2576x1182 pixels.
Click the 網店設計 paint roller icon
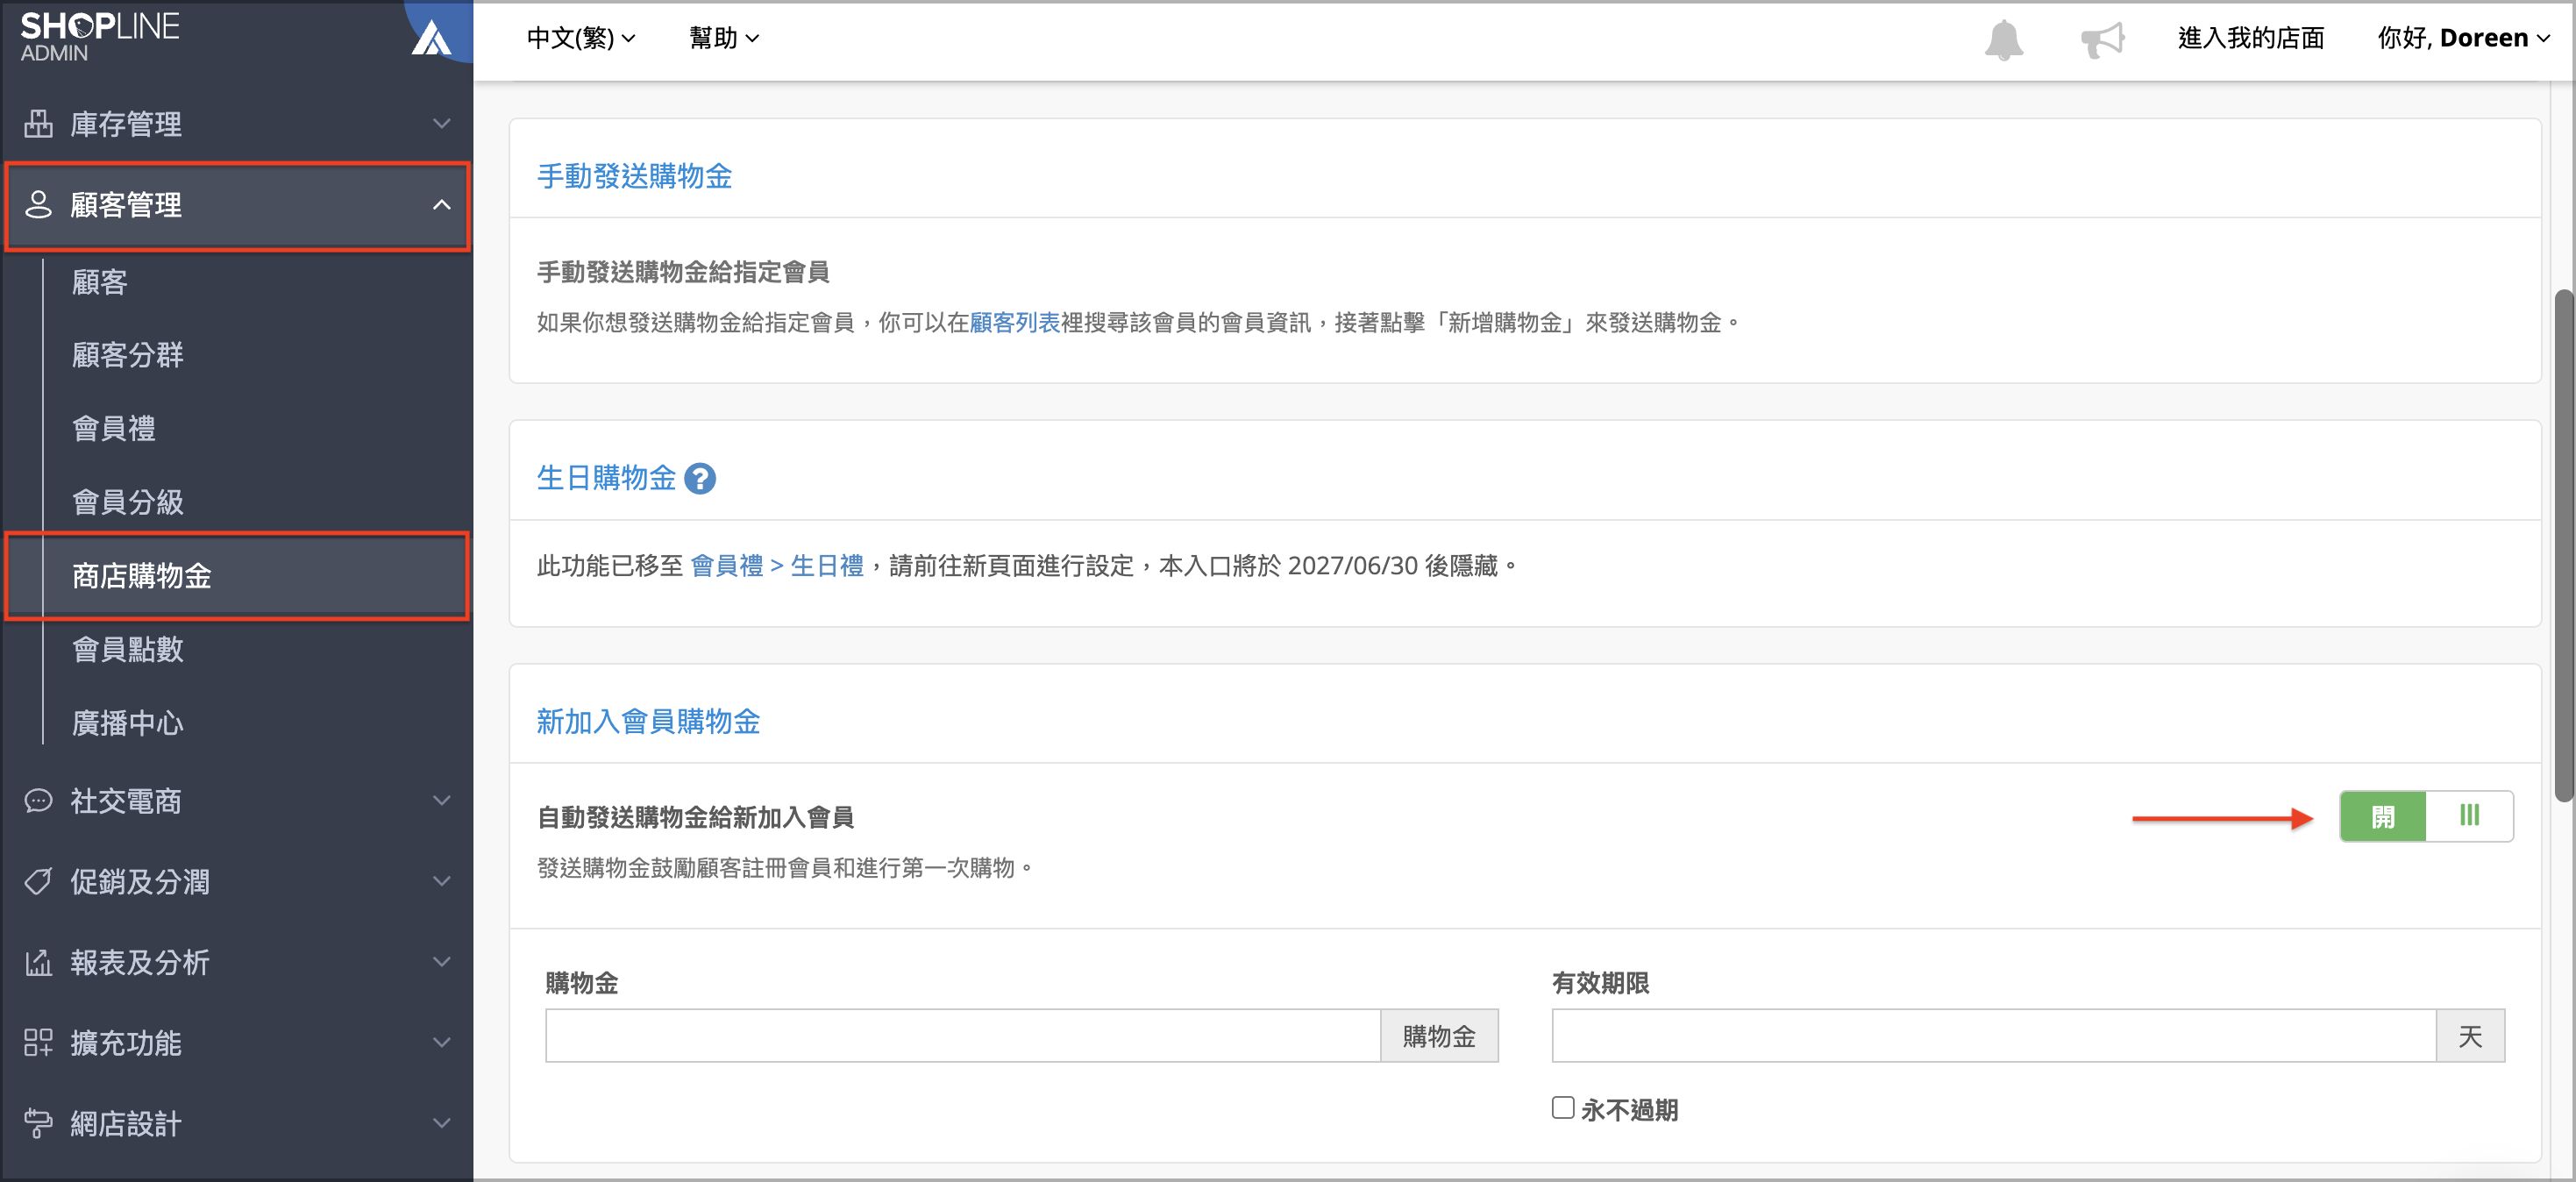coord(38,1124)
